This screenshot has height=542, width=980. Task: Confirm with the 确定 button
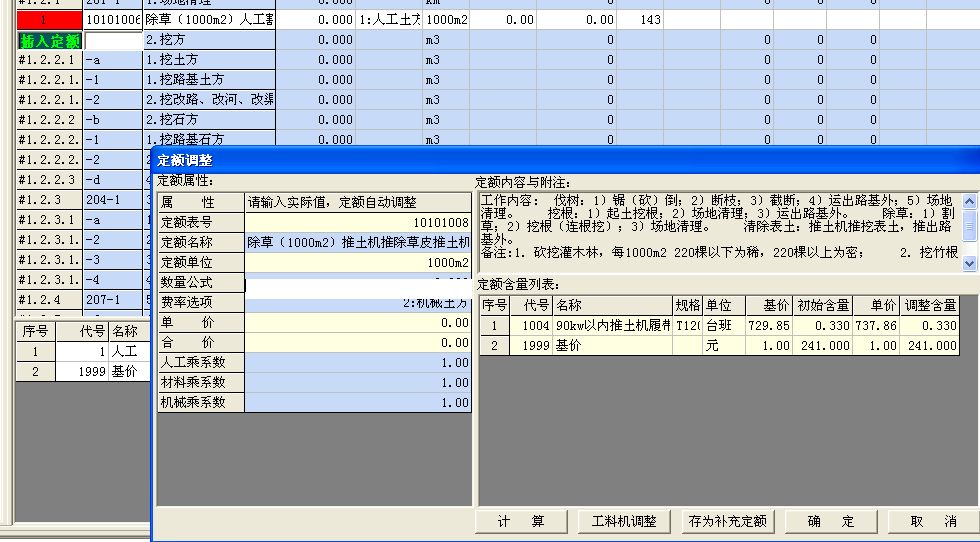click(831, 521)
